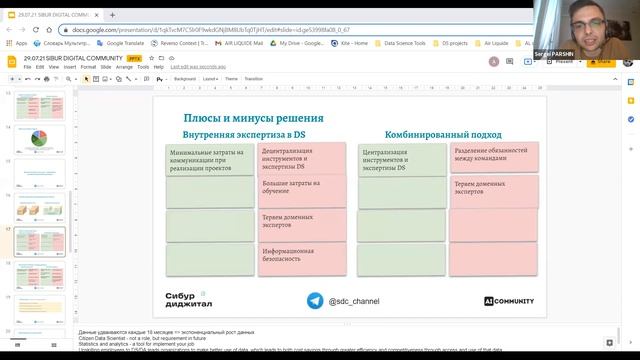
Task: Open the comment history icon
Action: point(509,62)
